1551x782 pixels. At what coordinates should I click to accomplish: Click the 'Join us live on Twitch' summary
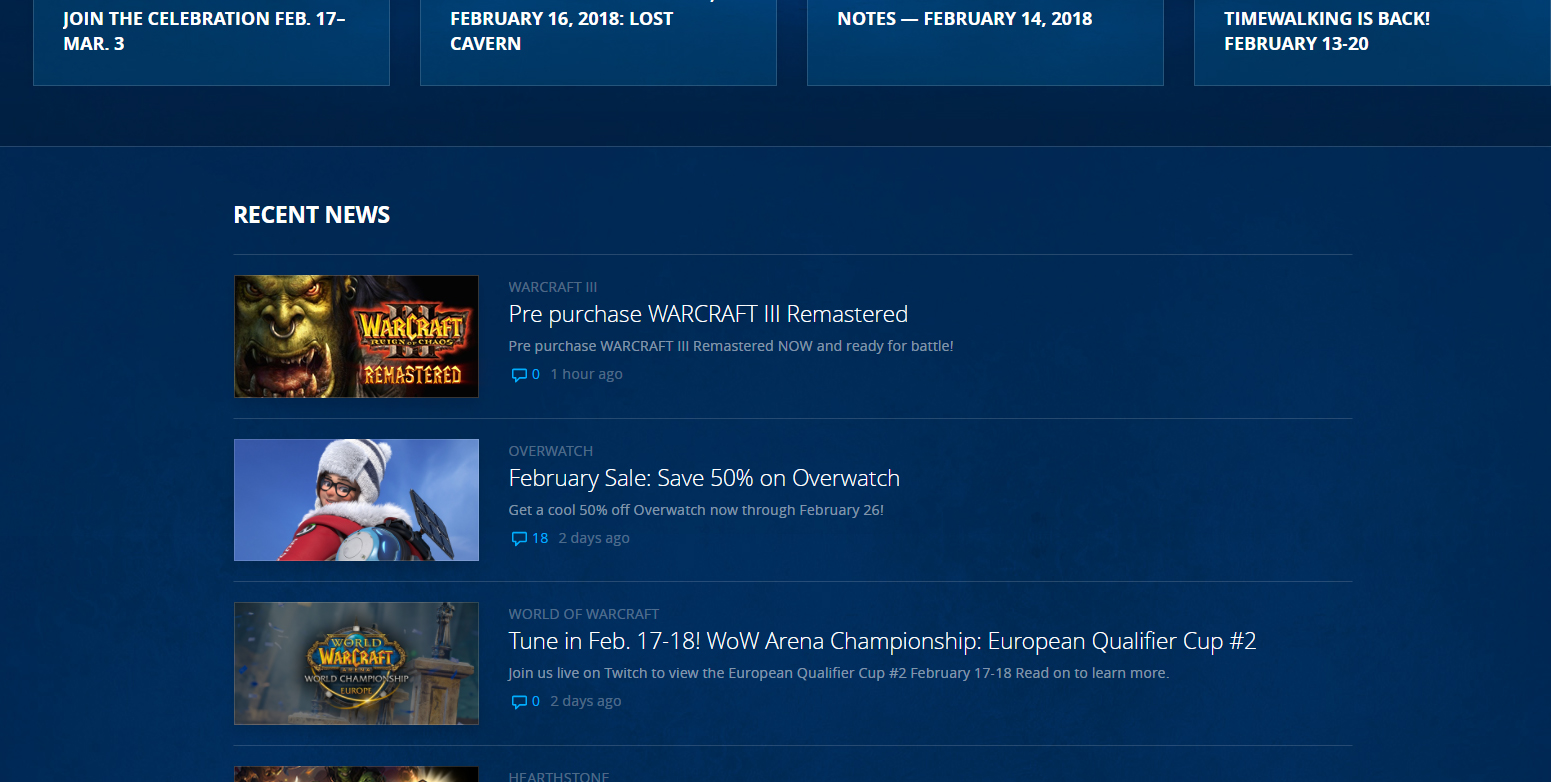838,673
